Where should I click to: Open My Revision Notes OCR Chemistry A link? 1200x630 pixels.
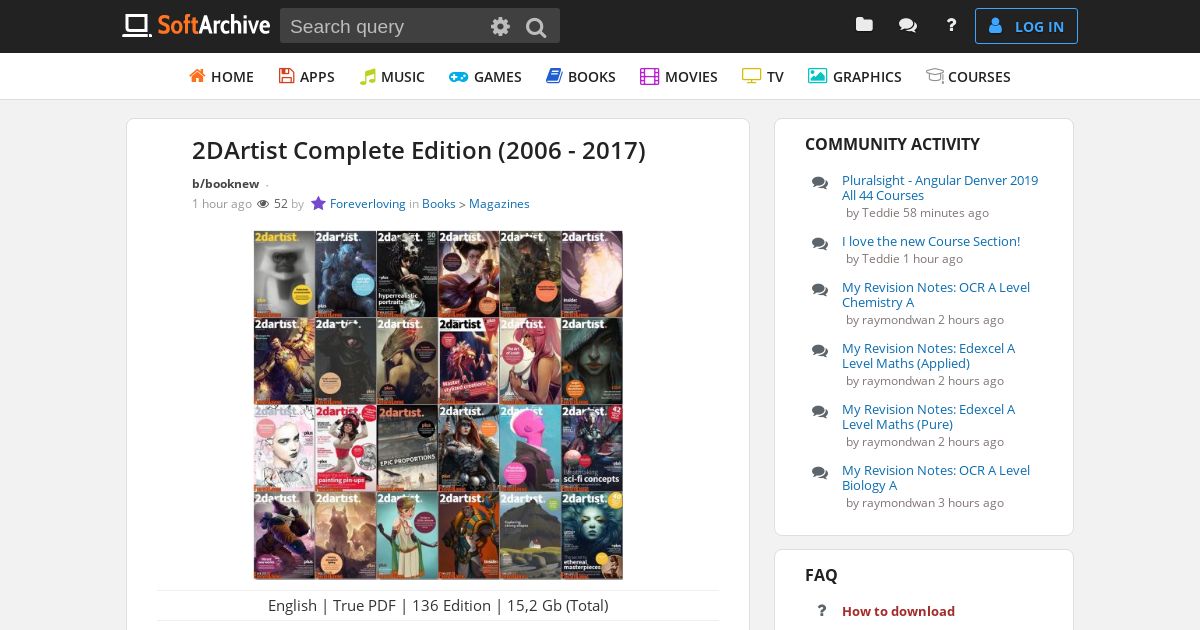[x=936, y=295]
